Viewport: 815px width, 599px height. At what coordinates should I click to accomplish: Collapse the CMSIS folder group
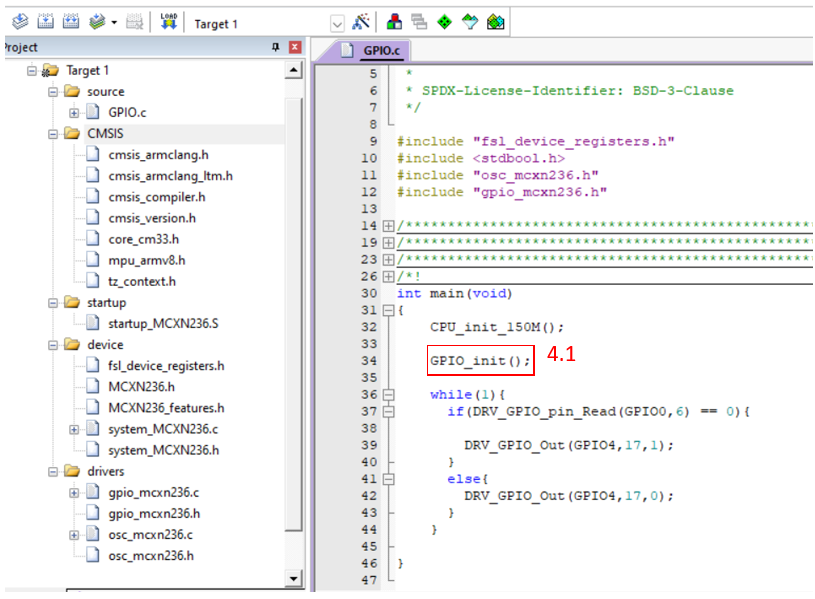coord(53,134)
